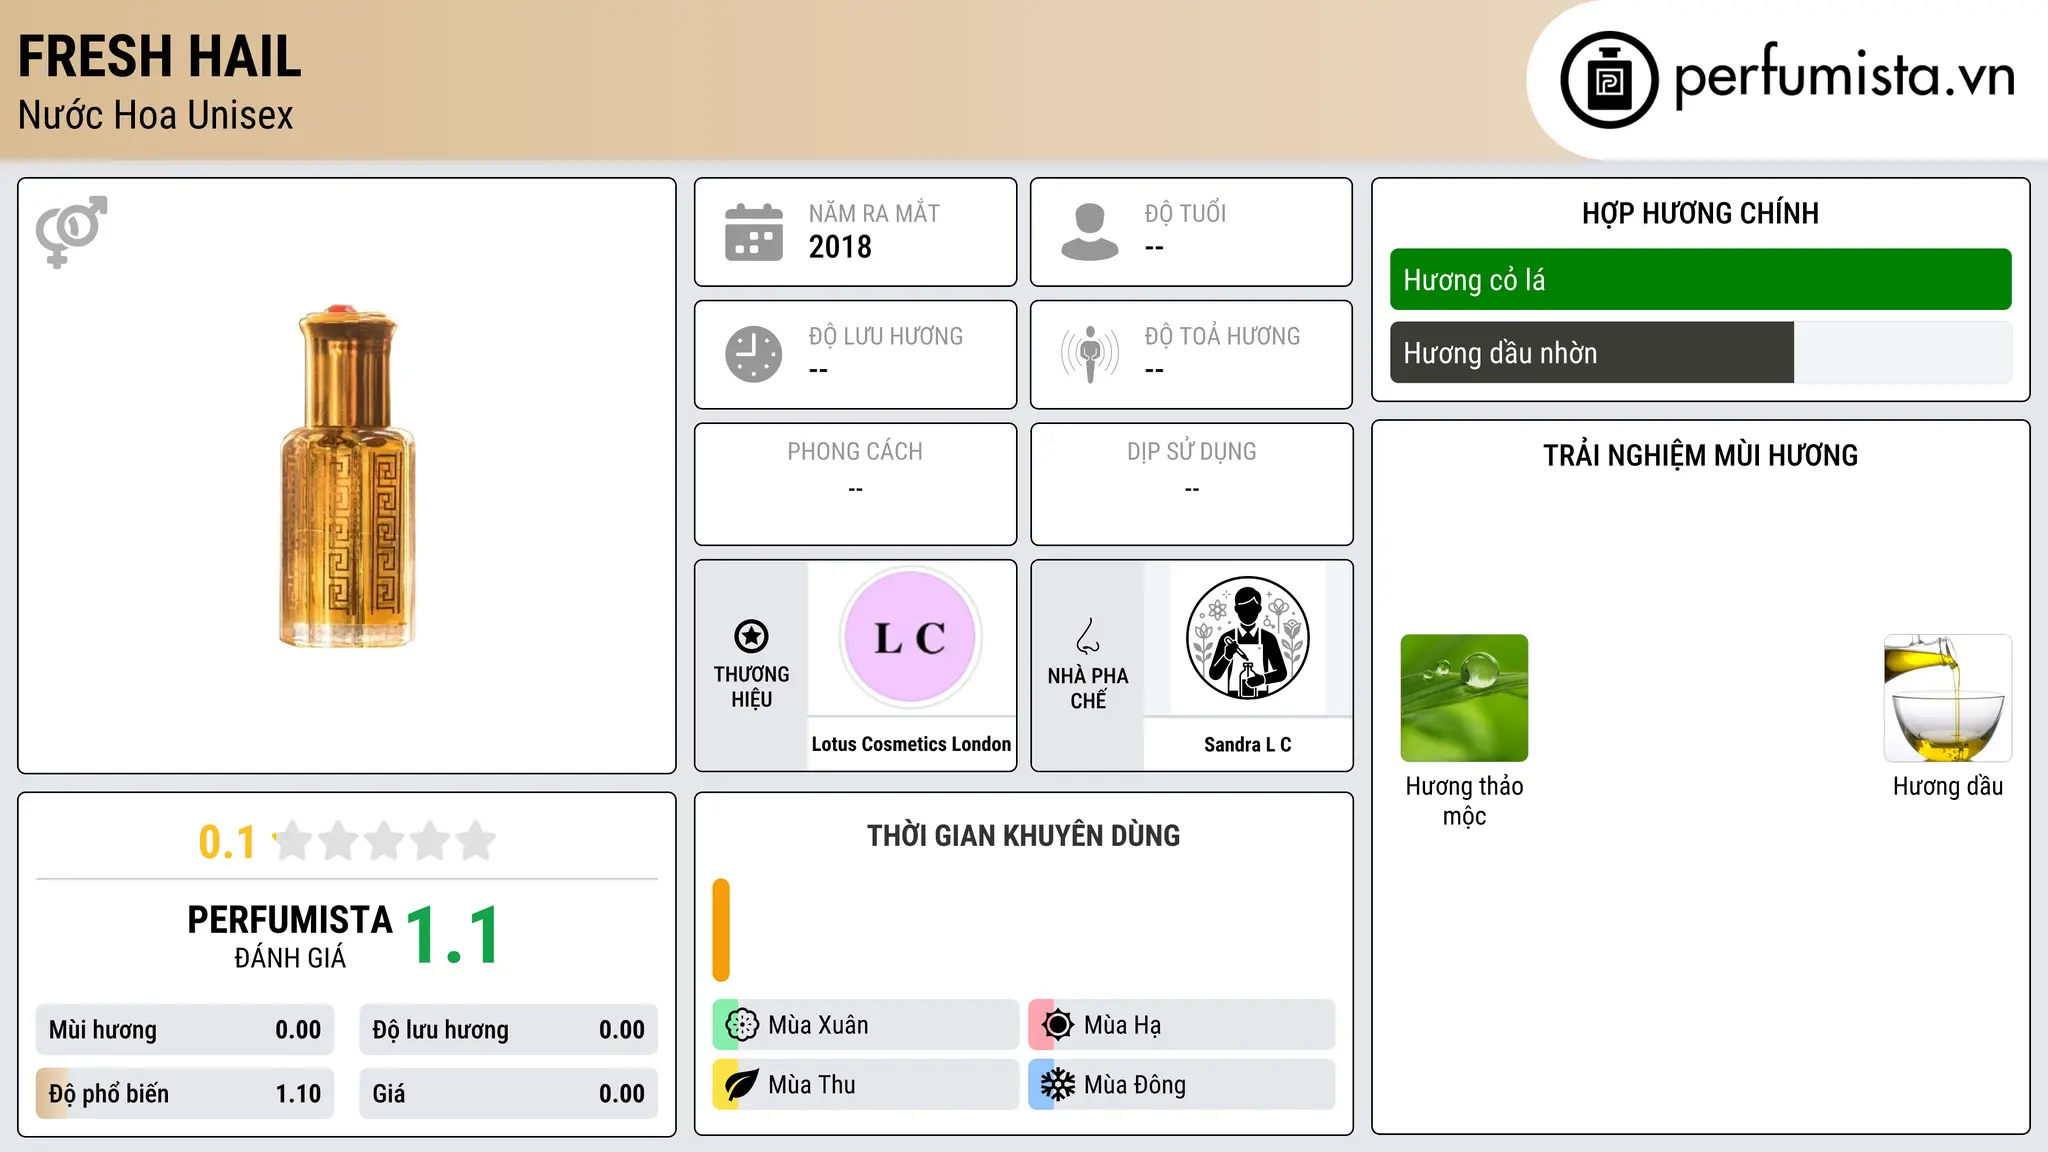This screenshot has width=2048, height=1152.
Task: Click the calendar icon beside Năm ra mắt
Action: tap(753, 232)
